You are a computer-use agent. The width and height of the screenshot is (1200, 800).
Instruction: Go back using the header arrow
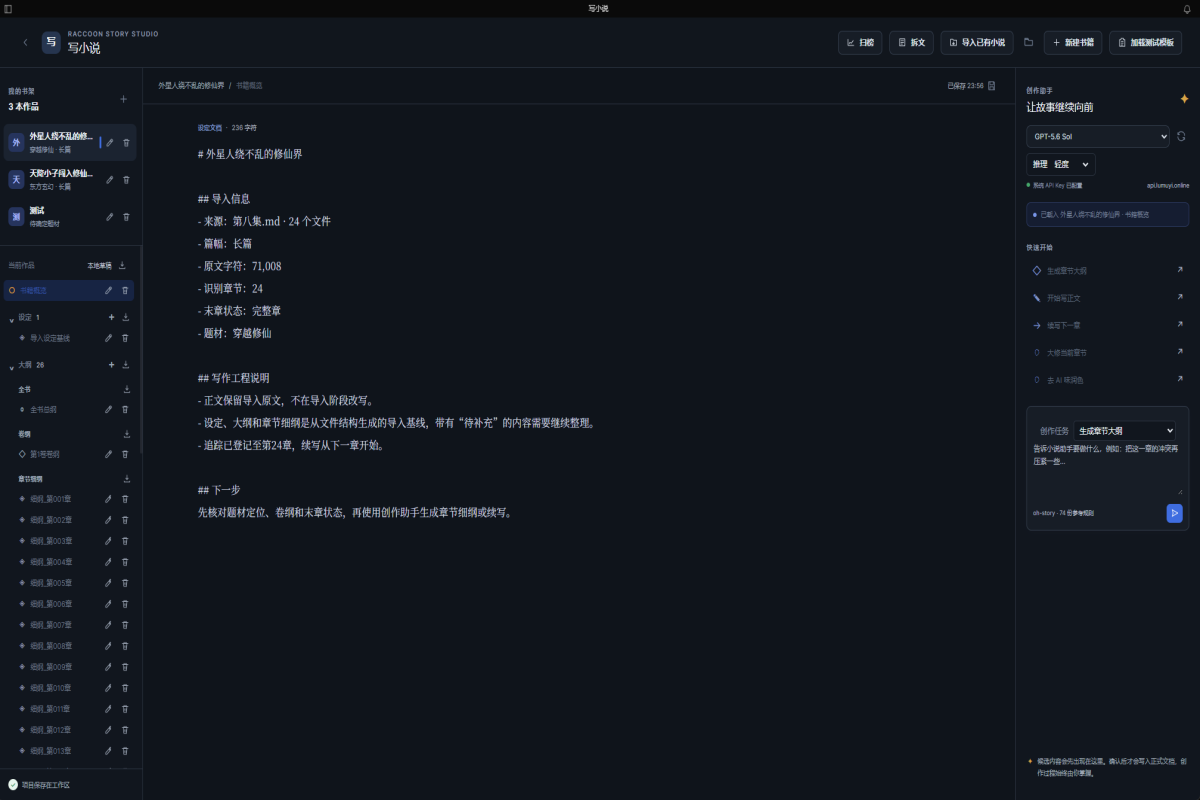pos(25,42)
